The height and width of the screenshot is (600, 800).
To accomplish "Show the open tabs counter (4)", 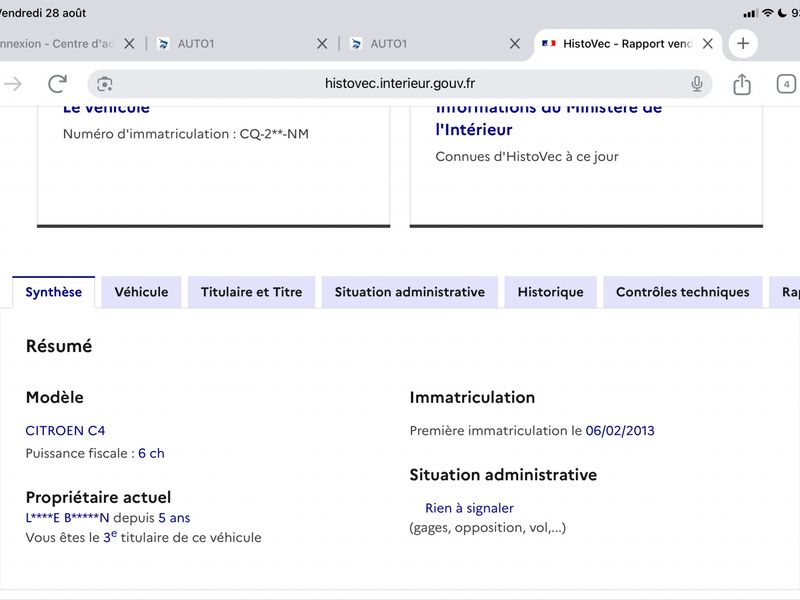I will click(x=786, y=84).
